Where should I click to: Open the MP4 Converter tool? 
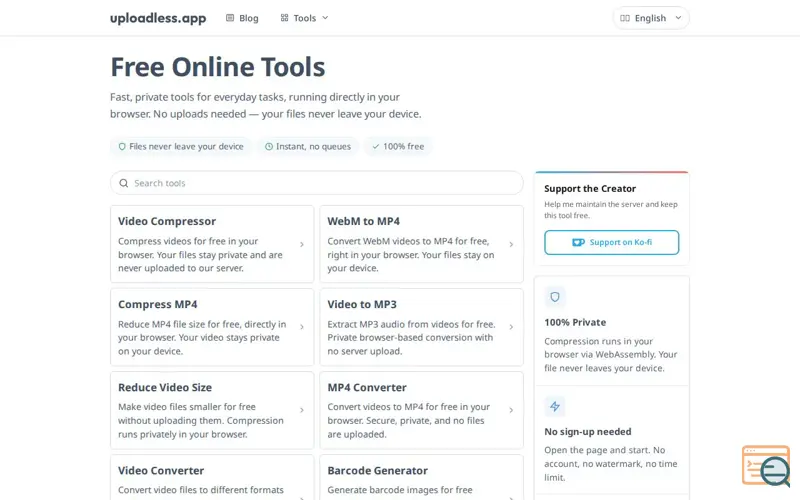[421, 410]
